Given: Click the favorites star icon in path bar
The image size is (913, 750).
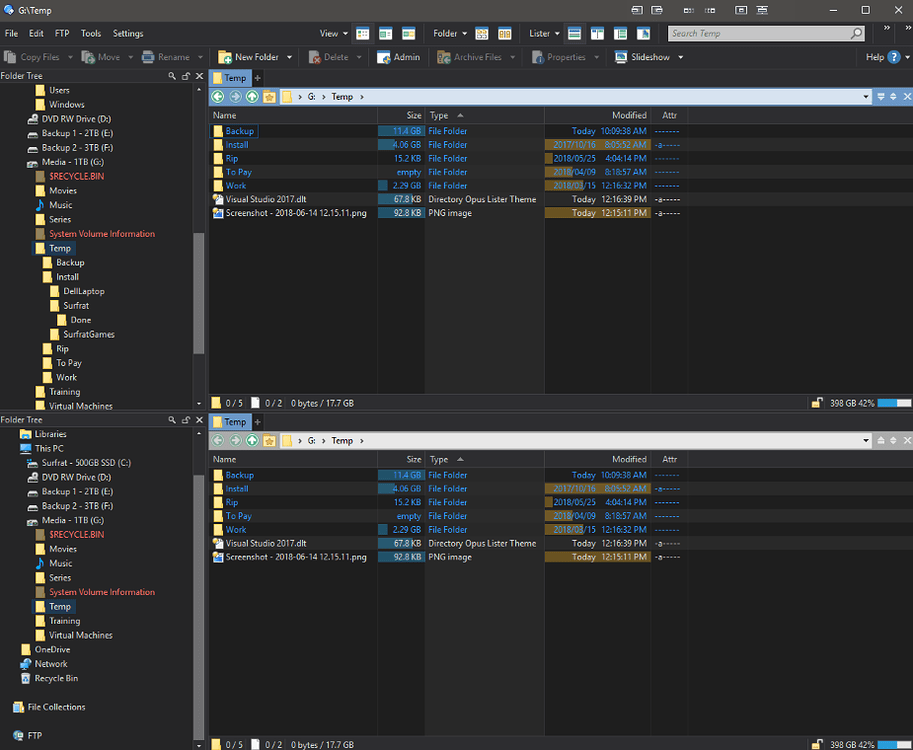Looking at the screenshot, I should click(x=268, y=96).
